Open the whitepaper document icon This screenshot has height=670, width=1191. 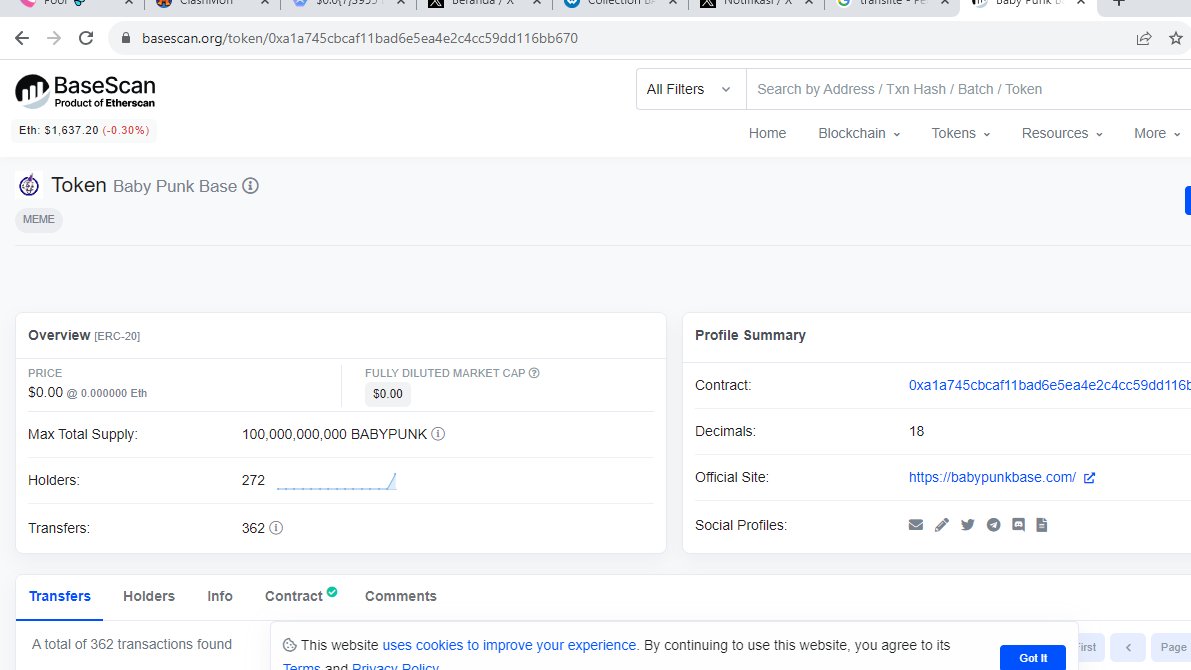1042,525
